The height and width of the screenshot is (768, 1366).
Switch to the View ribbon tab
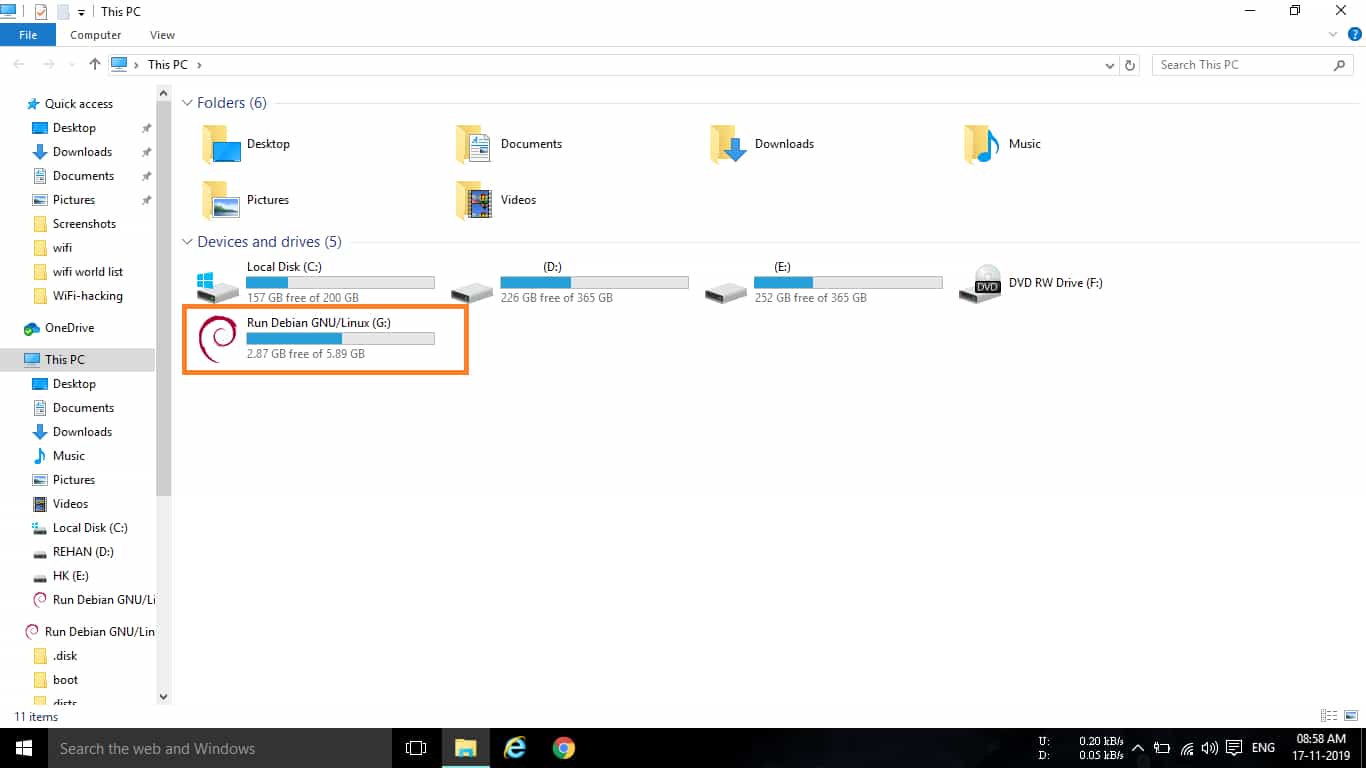click(162, 35)
